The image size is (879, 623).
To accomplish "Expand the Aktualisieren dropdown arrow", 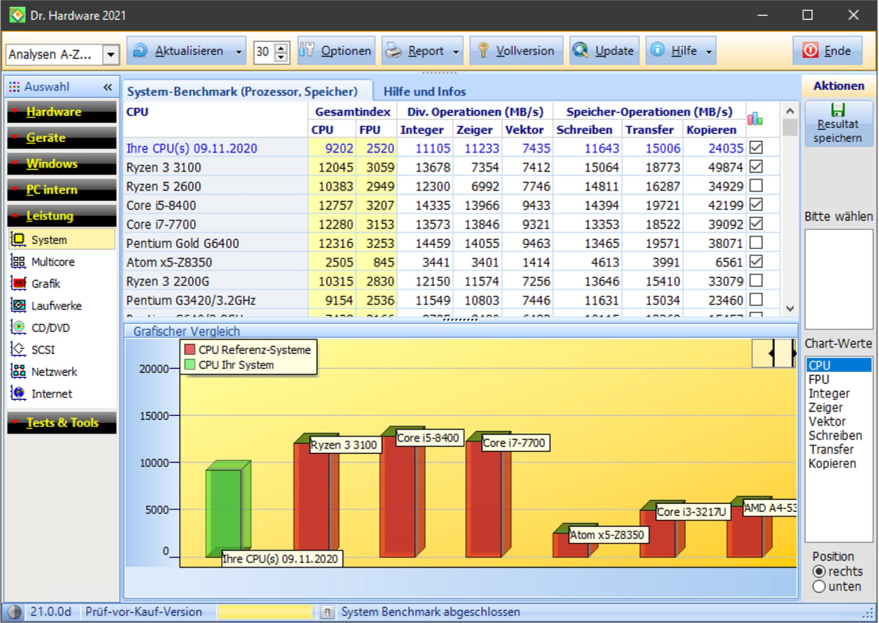I will pos(239,51).
